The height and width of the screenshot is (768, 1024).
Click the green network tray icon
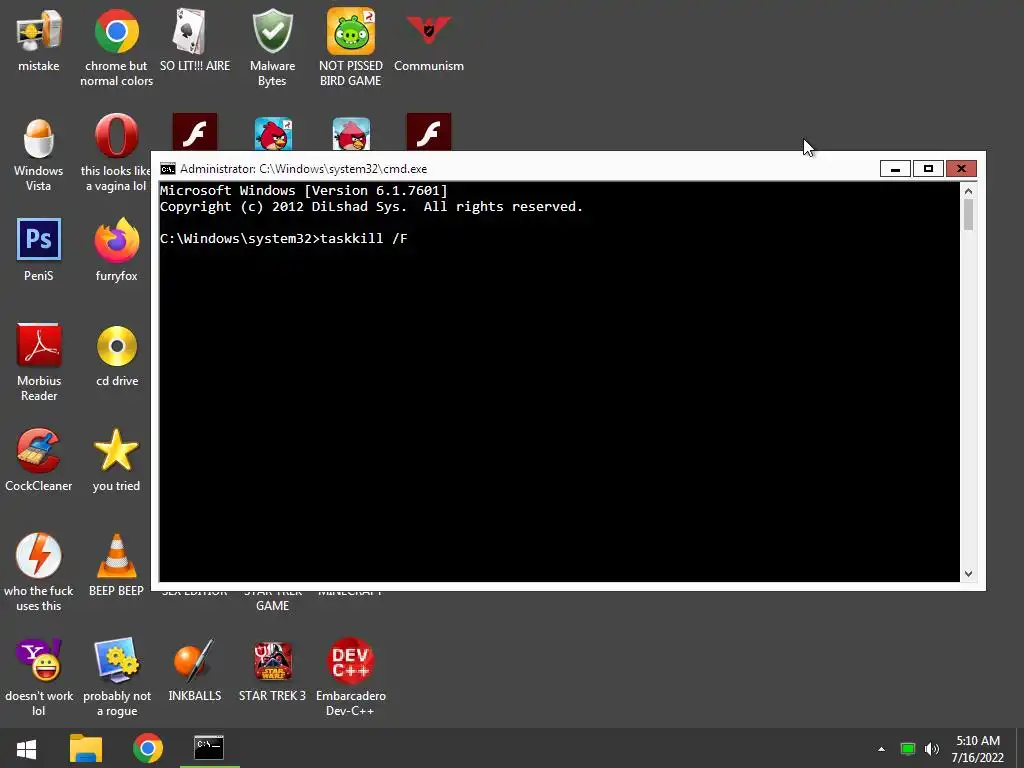tap(908, 749)
